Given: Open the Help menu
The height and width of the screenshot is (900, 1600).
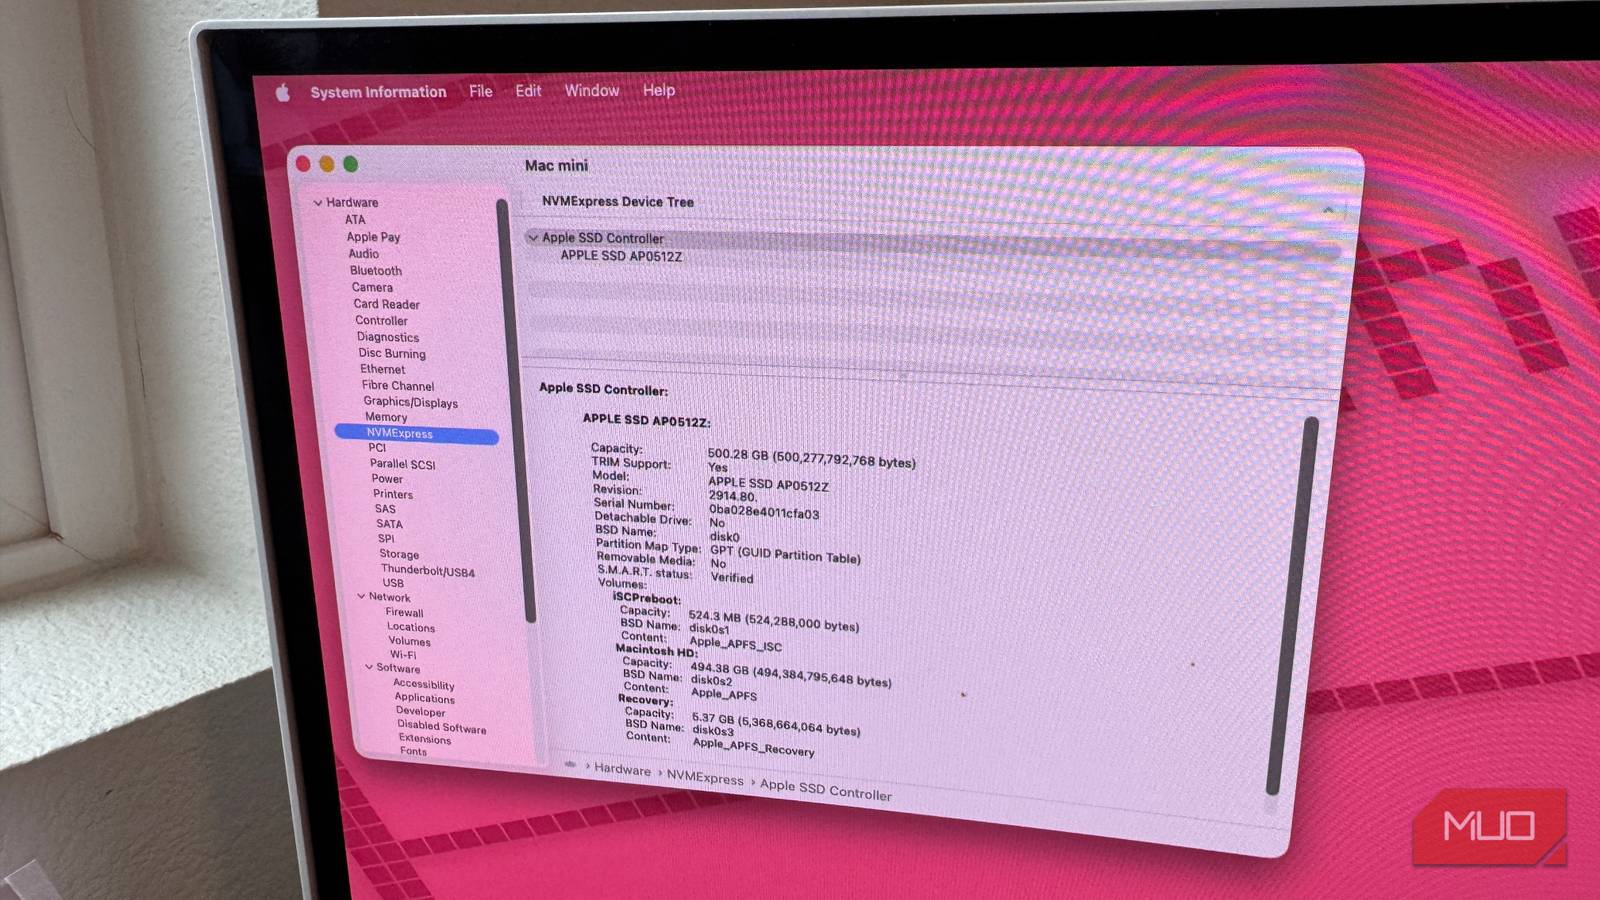Looking at the screenshot, I should 659,90.
